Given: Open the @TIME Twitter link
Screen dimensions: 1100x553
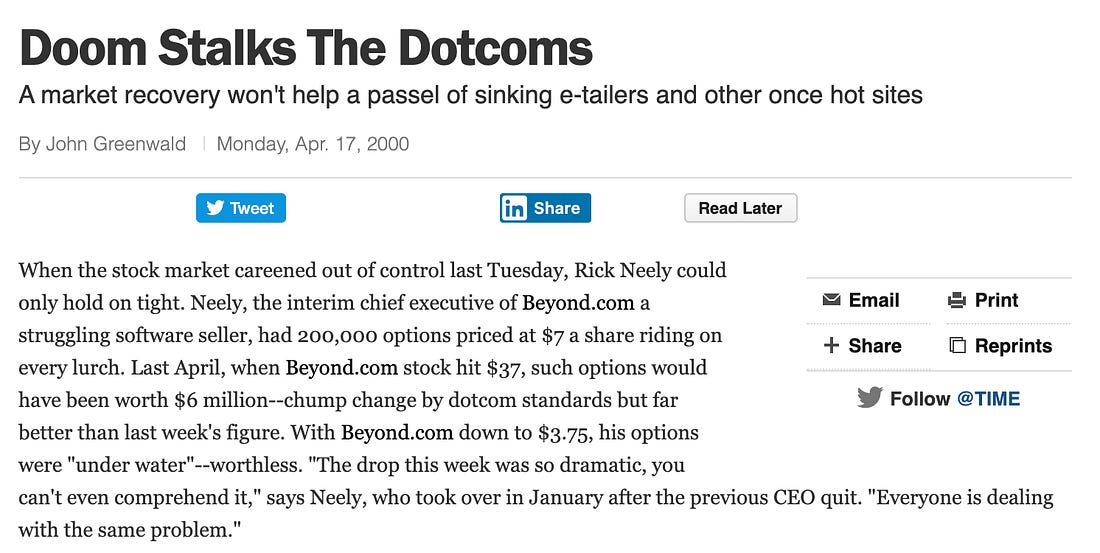Looking at the screenshot, I should pos(988,399).
